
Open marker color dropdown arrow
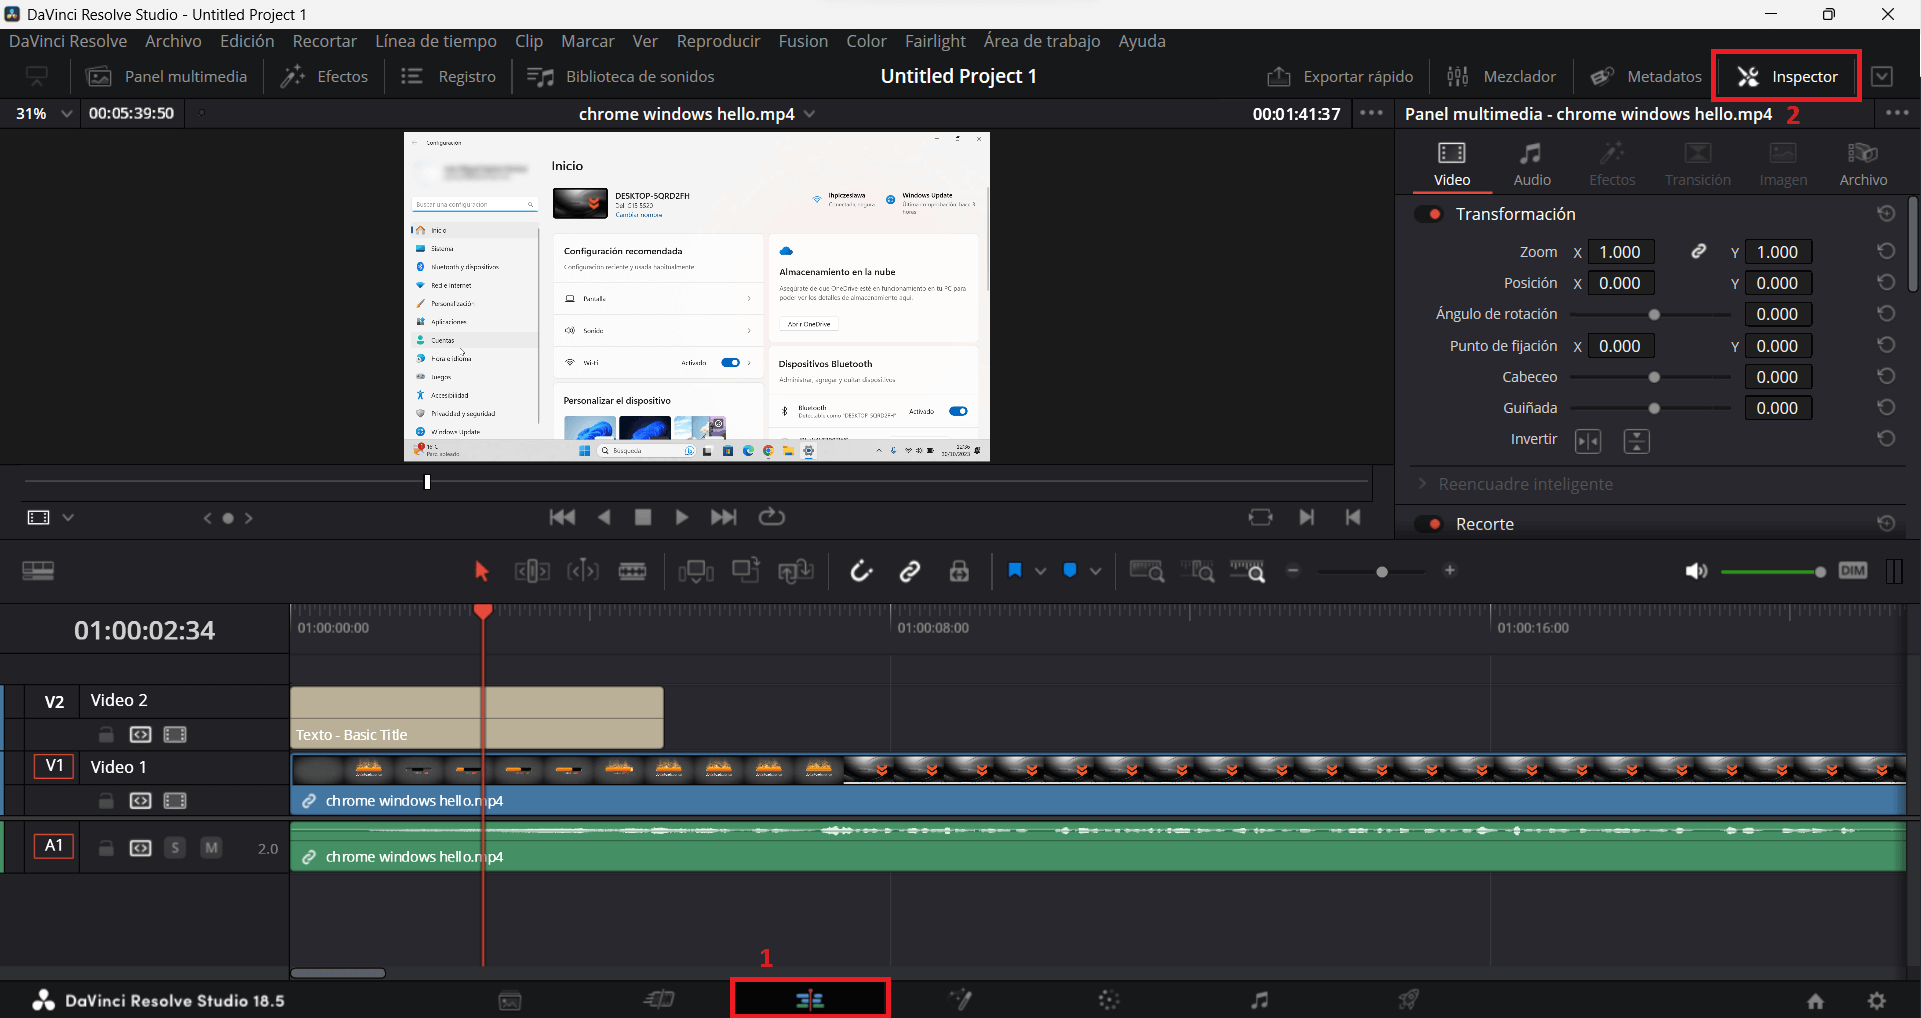1096,571
